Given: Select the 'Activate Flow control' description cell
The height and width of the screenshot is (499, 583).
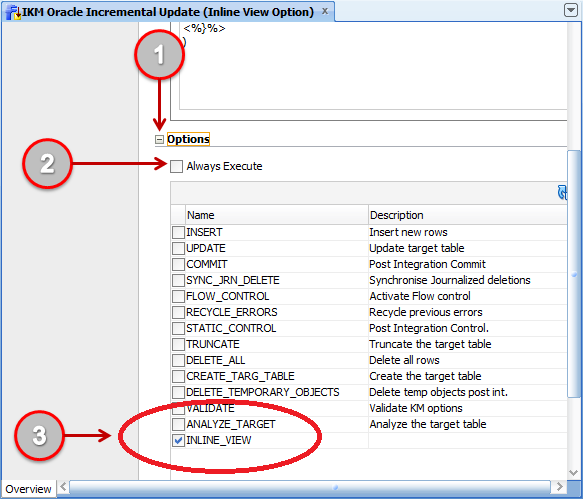Looking at the screenshot, I should pyautogui.click(x=468, y=296).
